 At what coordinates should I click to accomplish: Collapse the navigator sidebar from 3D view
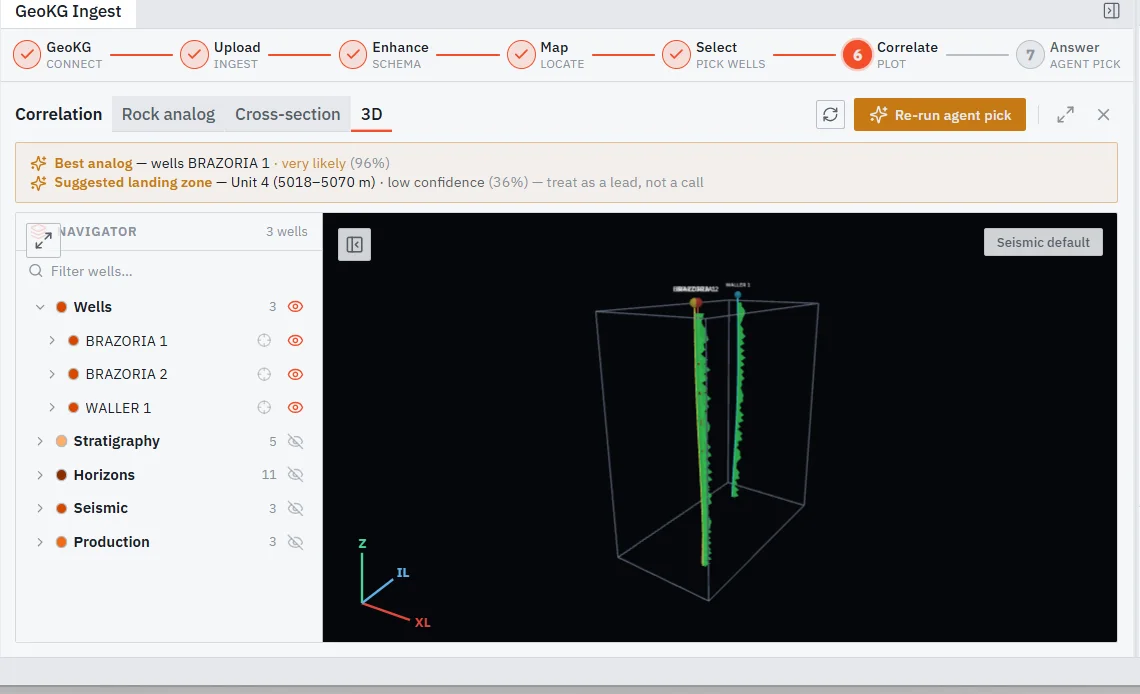(x=355, y=244)
